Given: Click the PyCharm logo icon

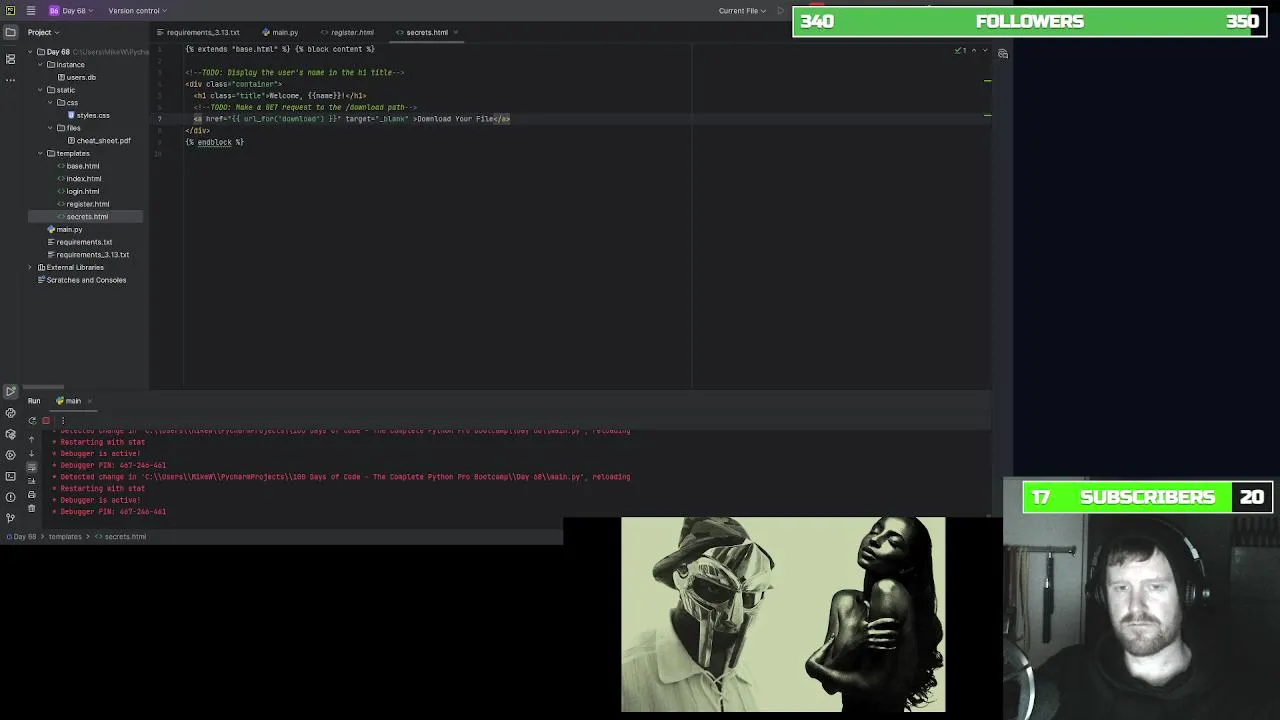Looking at the screenshot, I should pos(10,10).
